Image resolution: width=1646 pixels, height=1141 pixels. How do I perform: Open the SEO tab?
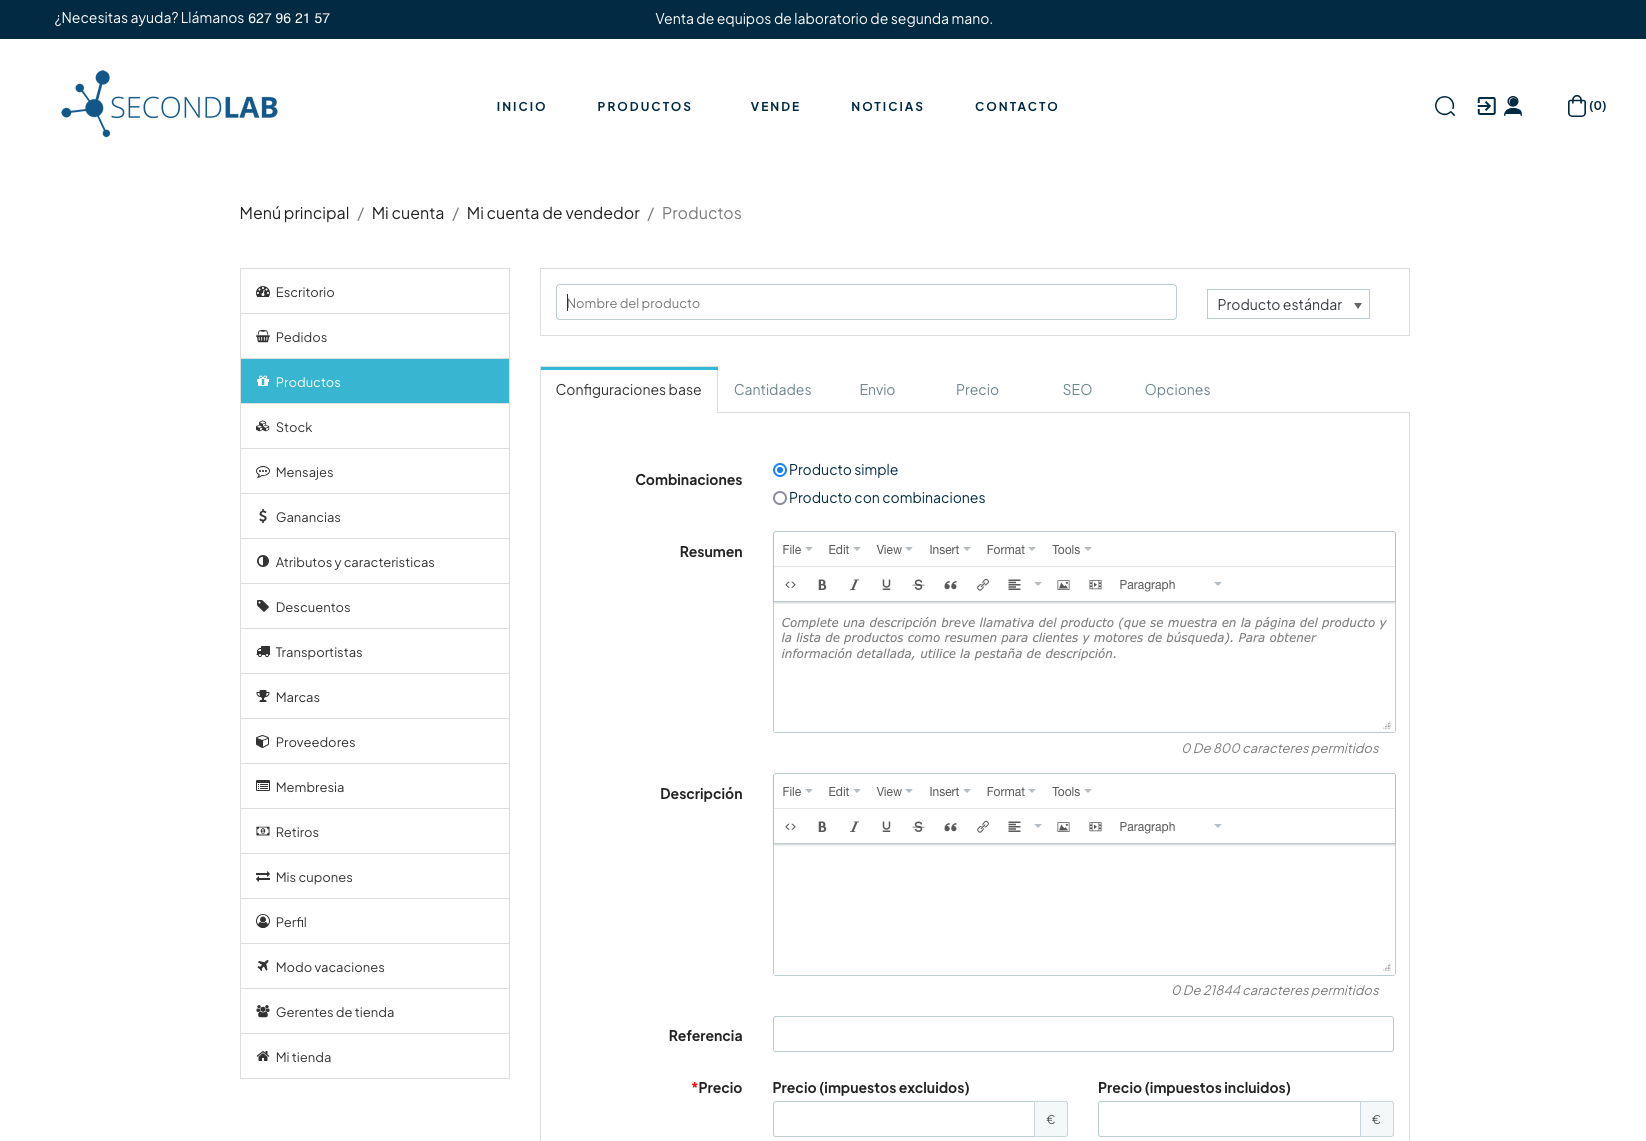[1076, 390]
